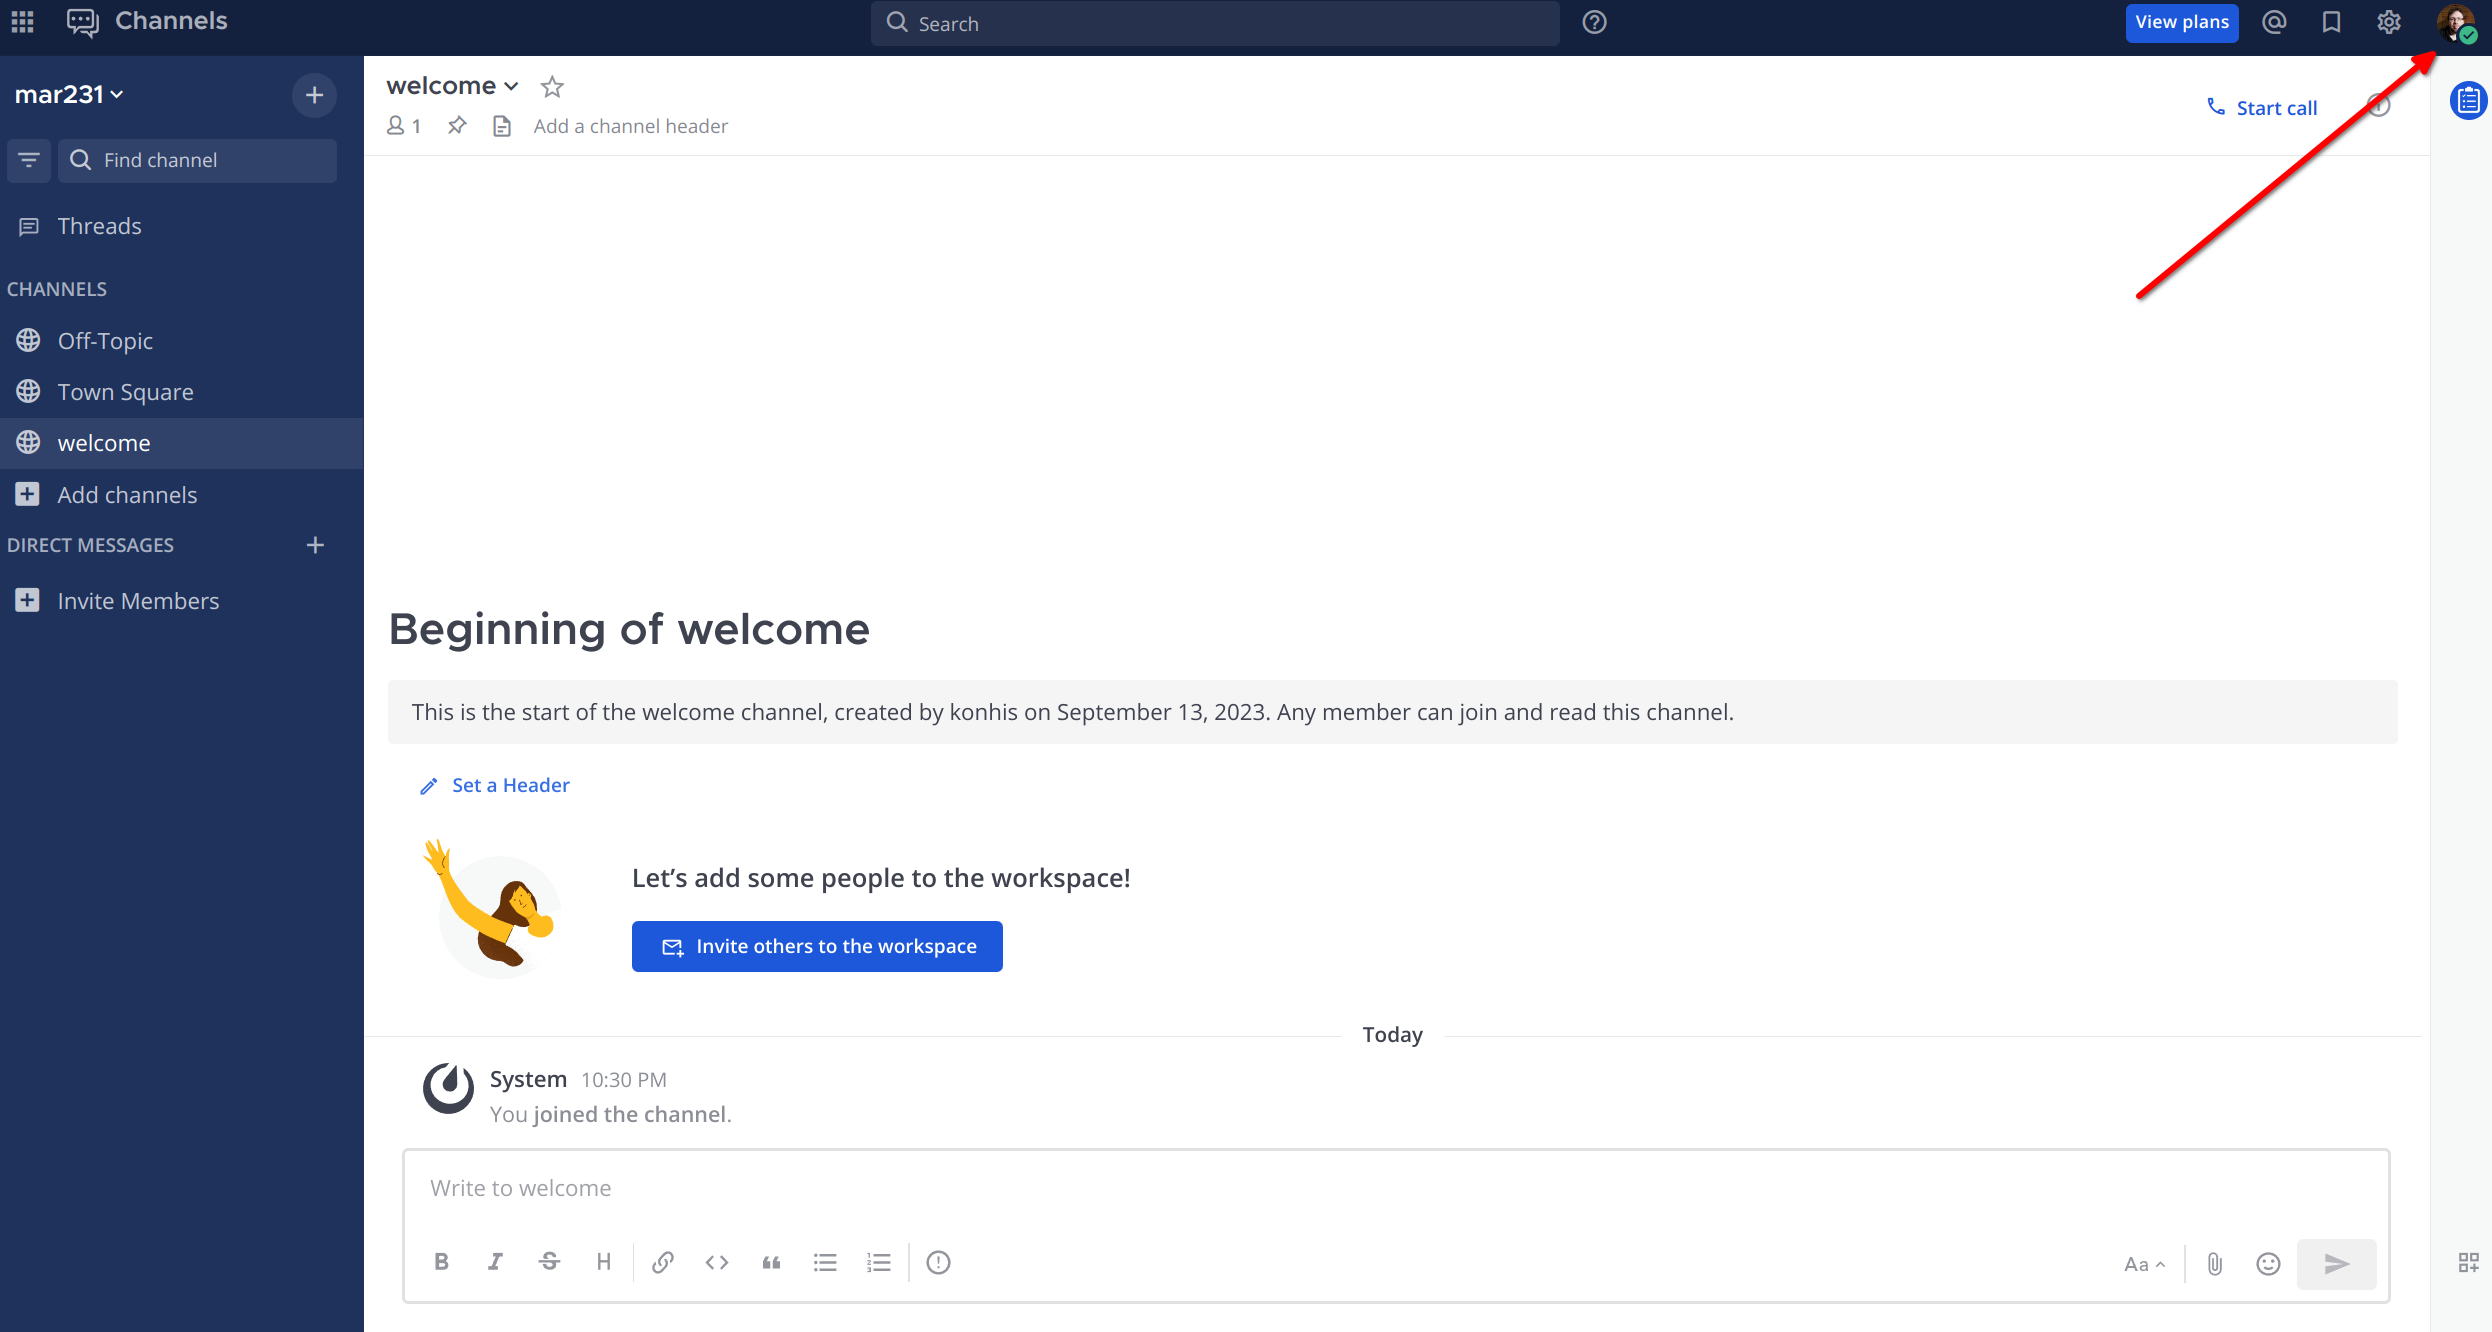The image size is (2492, 1332).
Task: Expand the mar231 team menu
Action: pos(69,94)
